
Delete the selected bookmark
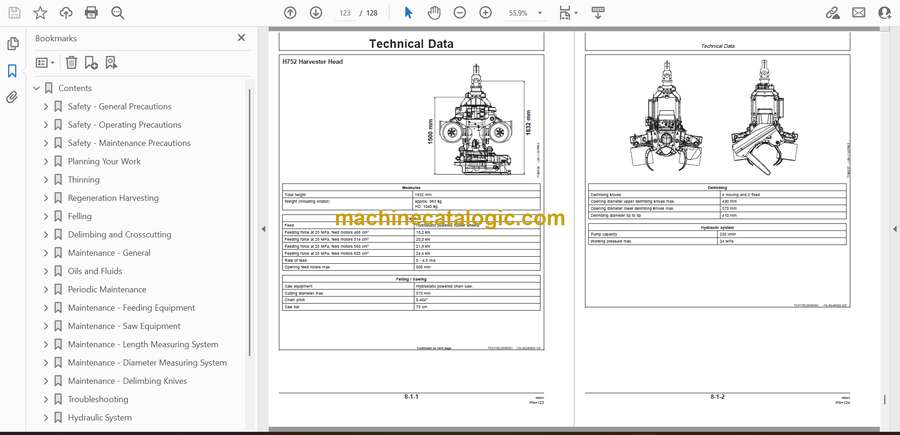(71, 63)
